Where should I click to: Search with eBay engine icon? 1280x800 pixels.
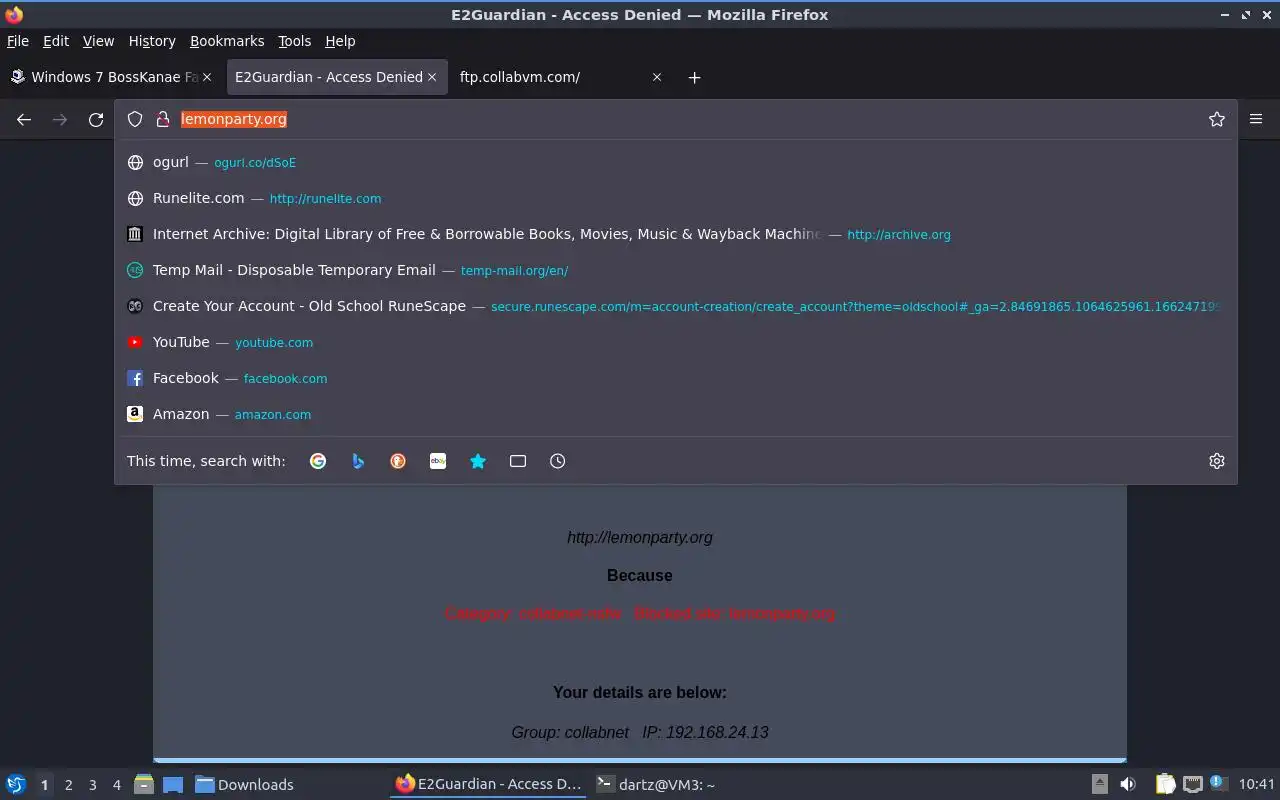438,461
